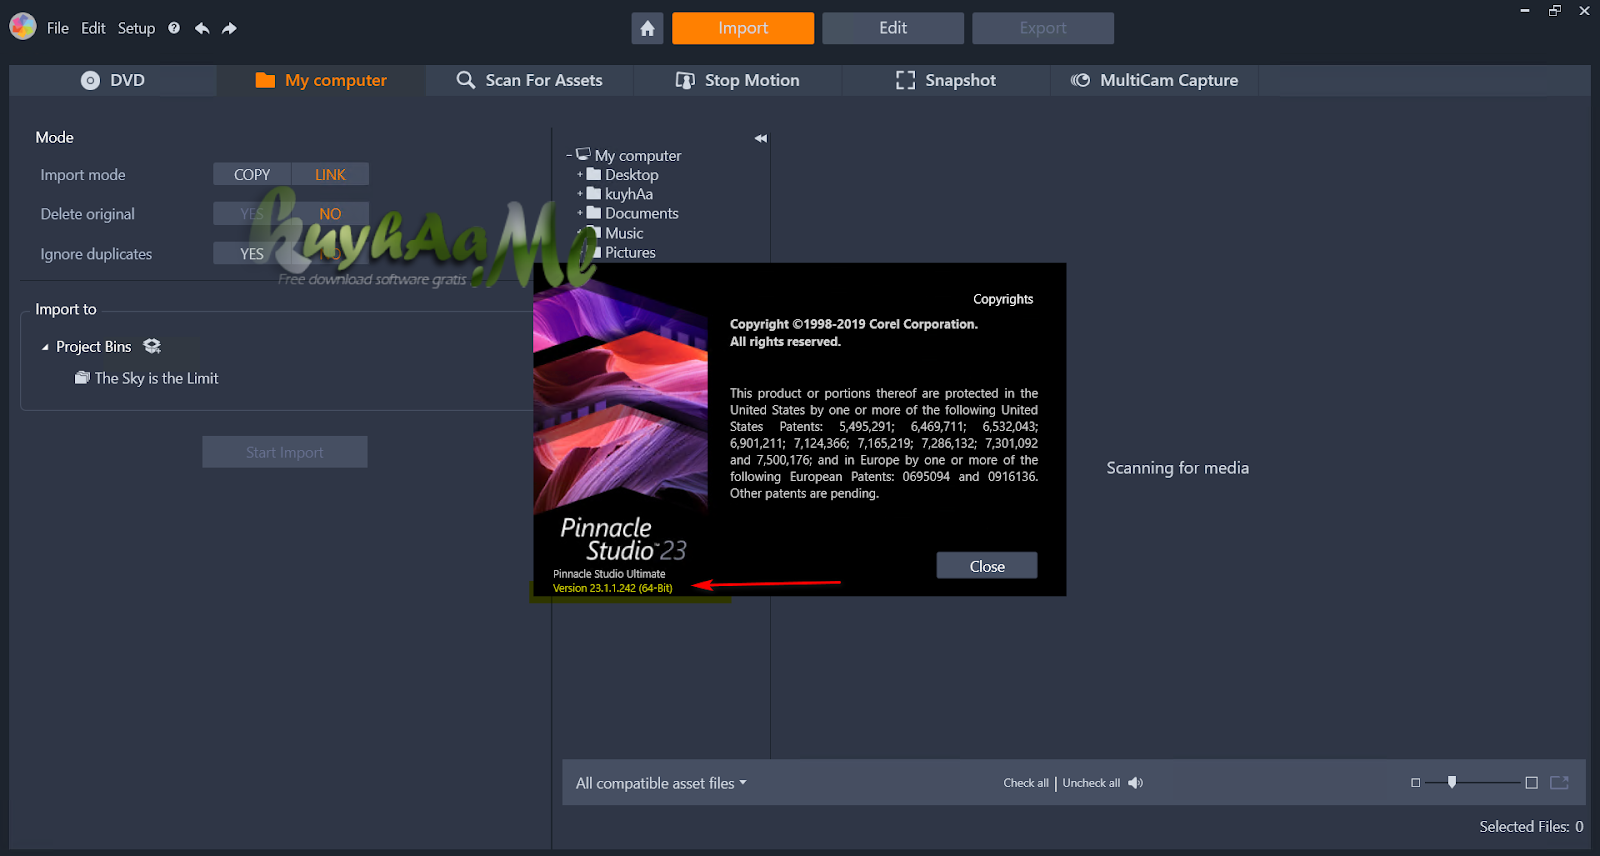The image size is (1600, 856).
Task: Expand the kuyhAa folder node
Action: (x=580, y=194)
